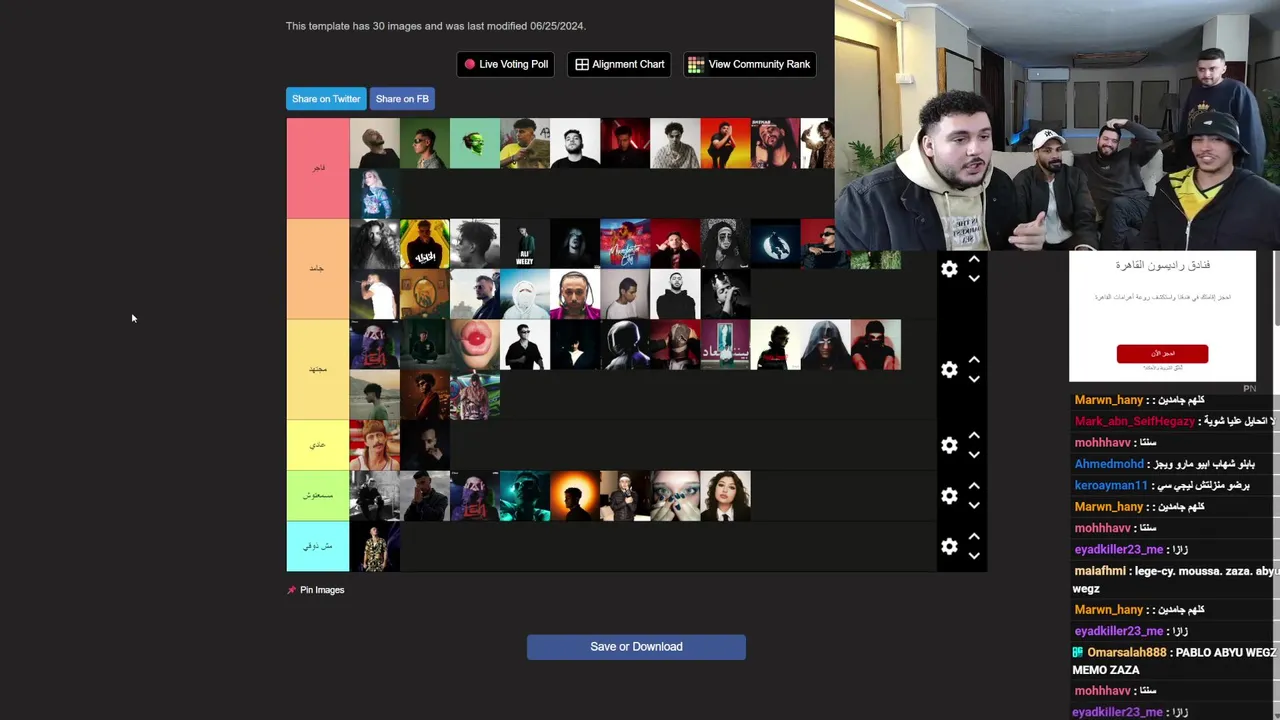
Task: Open the Live Voting Poll
Action: coord(506,64)
